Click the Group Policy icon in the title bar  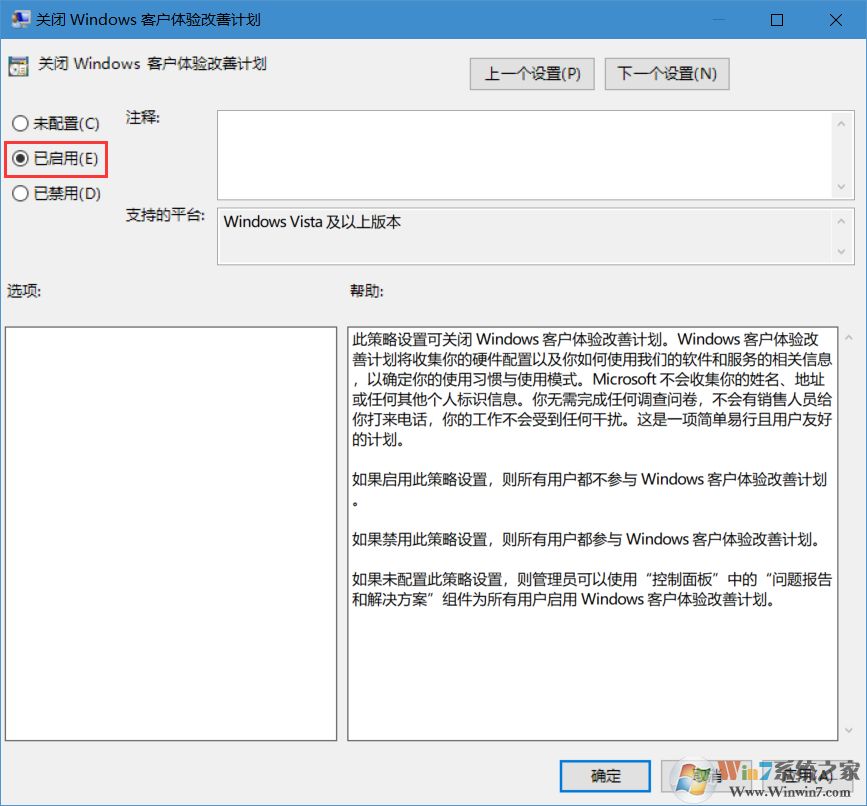pos(19,19)
